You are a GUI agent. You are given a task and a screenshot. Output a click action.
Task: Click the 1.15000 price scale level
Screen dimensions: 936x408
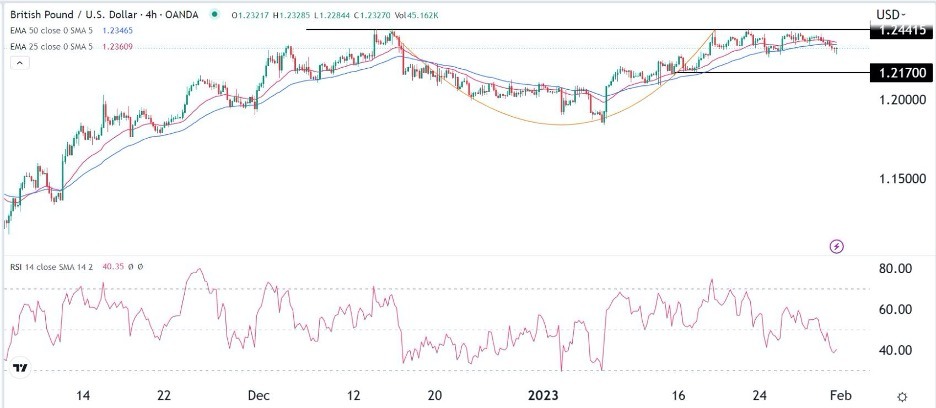[902, 179]
